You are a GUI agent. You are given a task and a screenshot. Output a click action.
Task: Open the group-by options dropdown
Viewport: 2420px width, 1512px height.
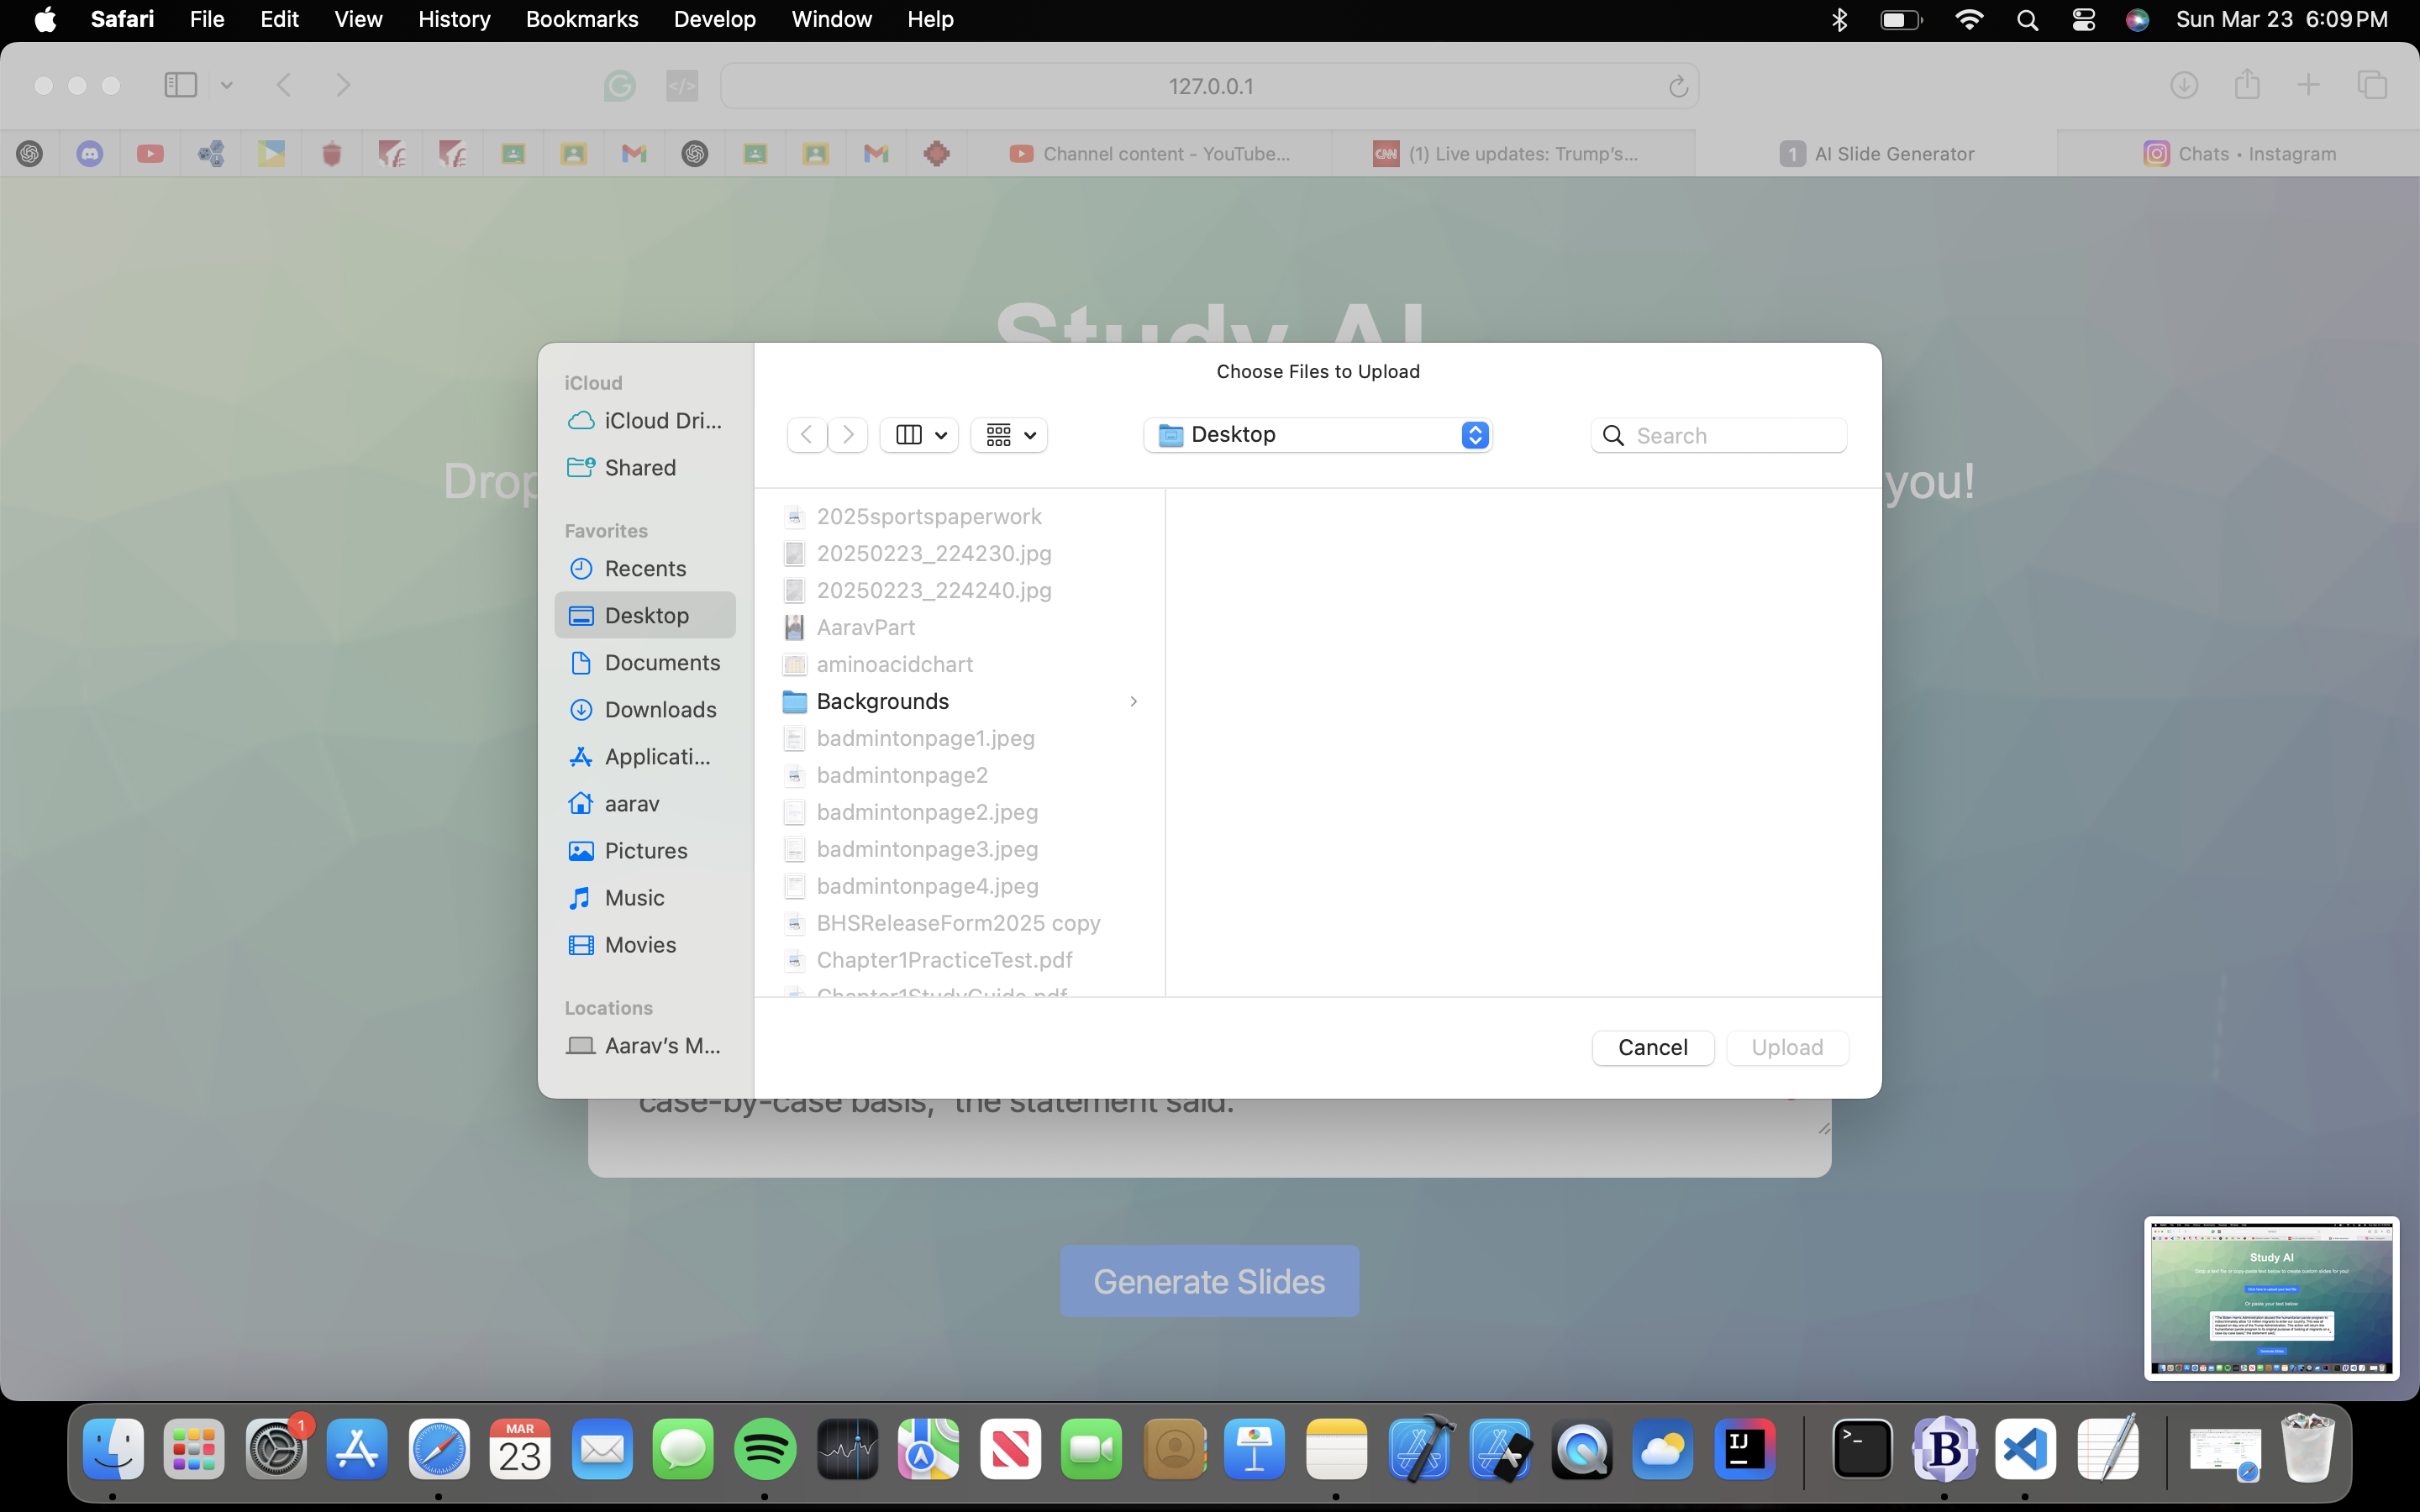1009,435
